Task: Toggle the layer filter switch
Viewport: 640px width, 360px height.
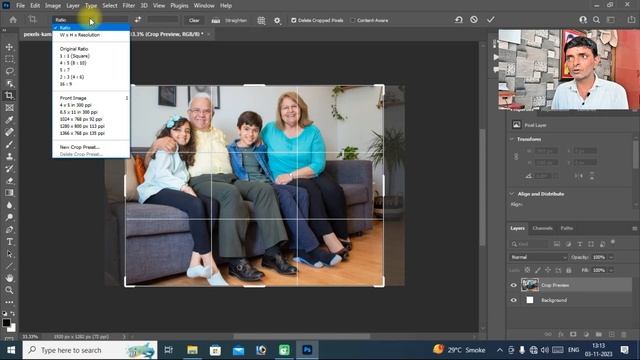Action: [x=613, y=242]
